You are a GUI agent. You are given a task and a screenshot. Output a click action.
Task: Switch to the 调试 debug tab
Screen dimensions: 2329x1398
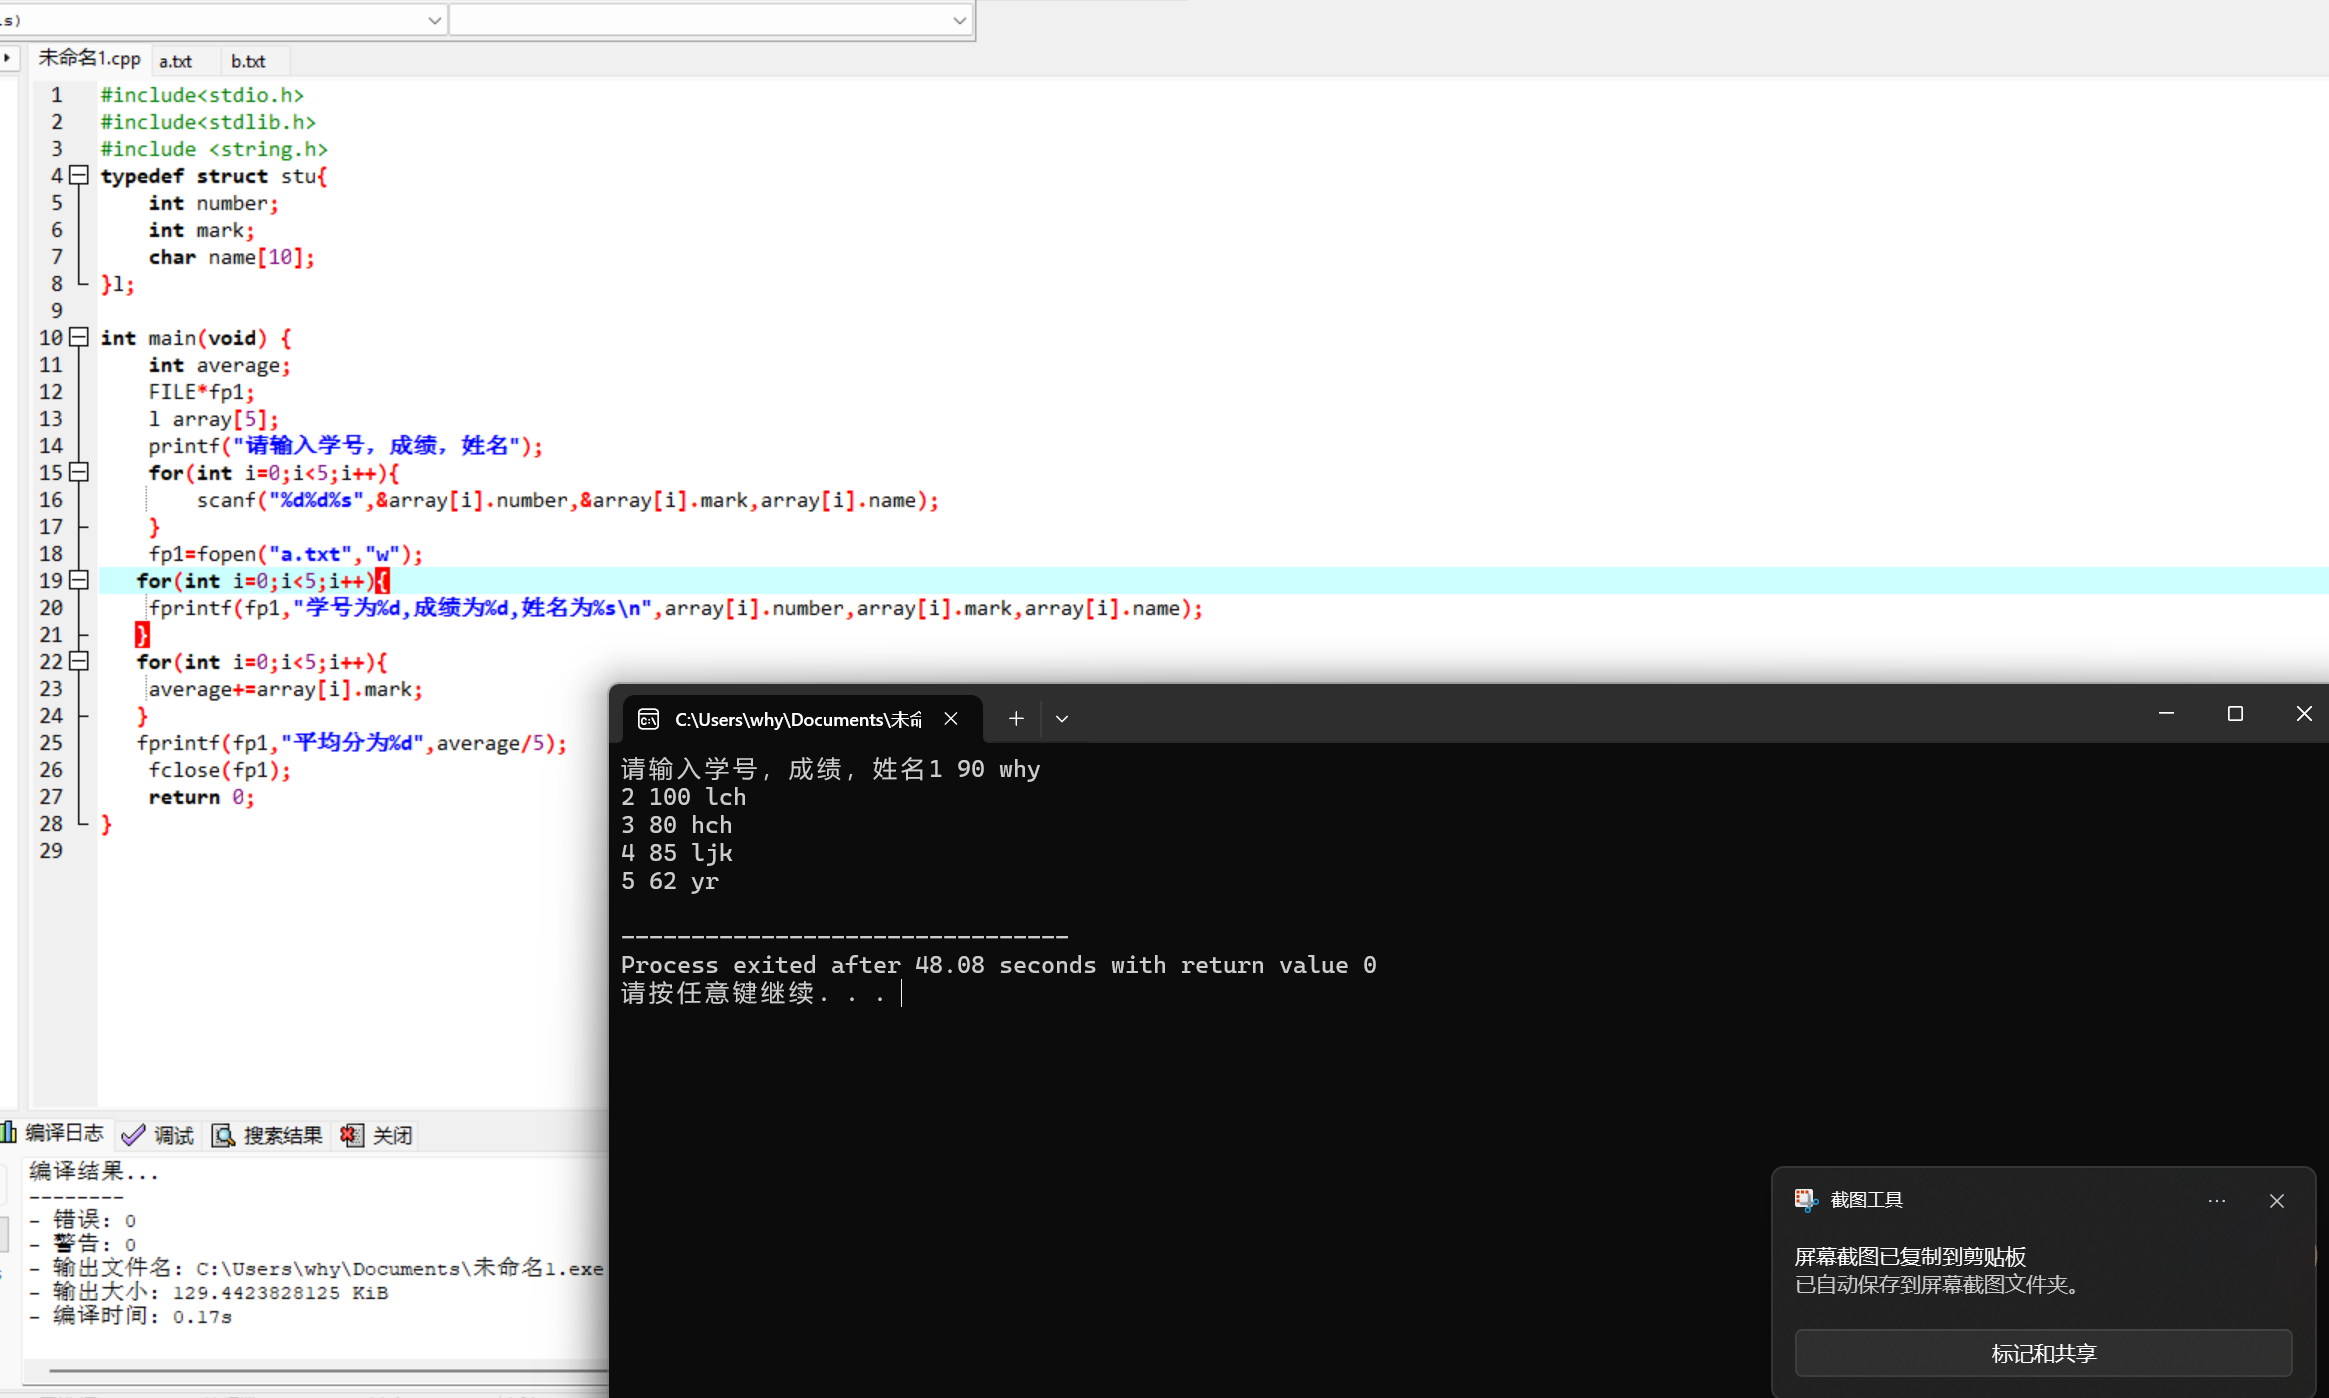[x=159, y=1135]
